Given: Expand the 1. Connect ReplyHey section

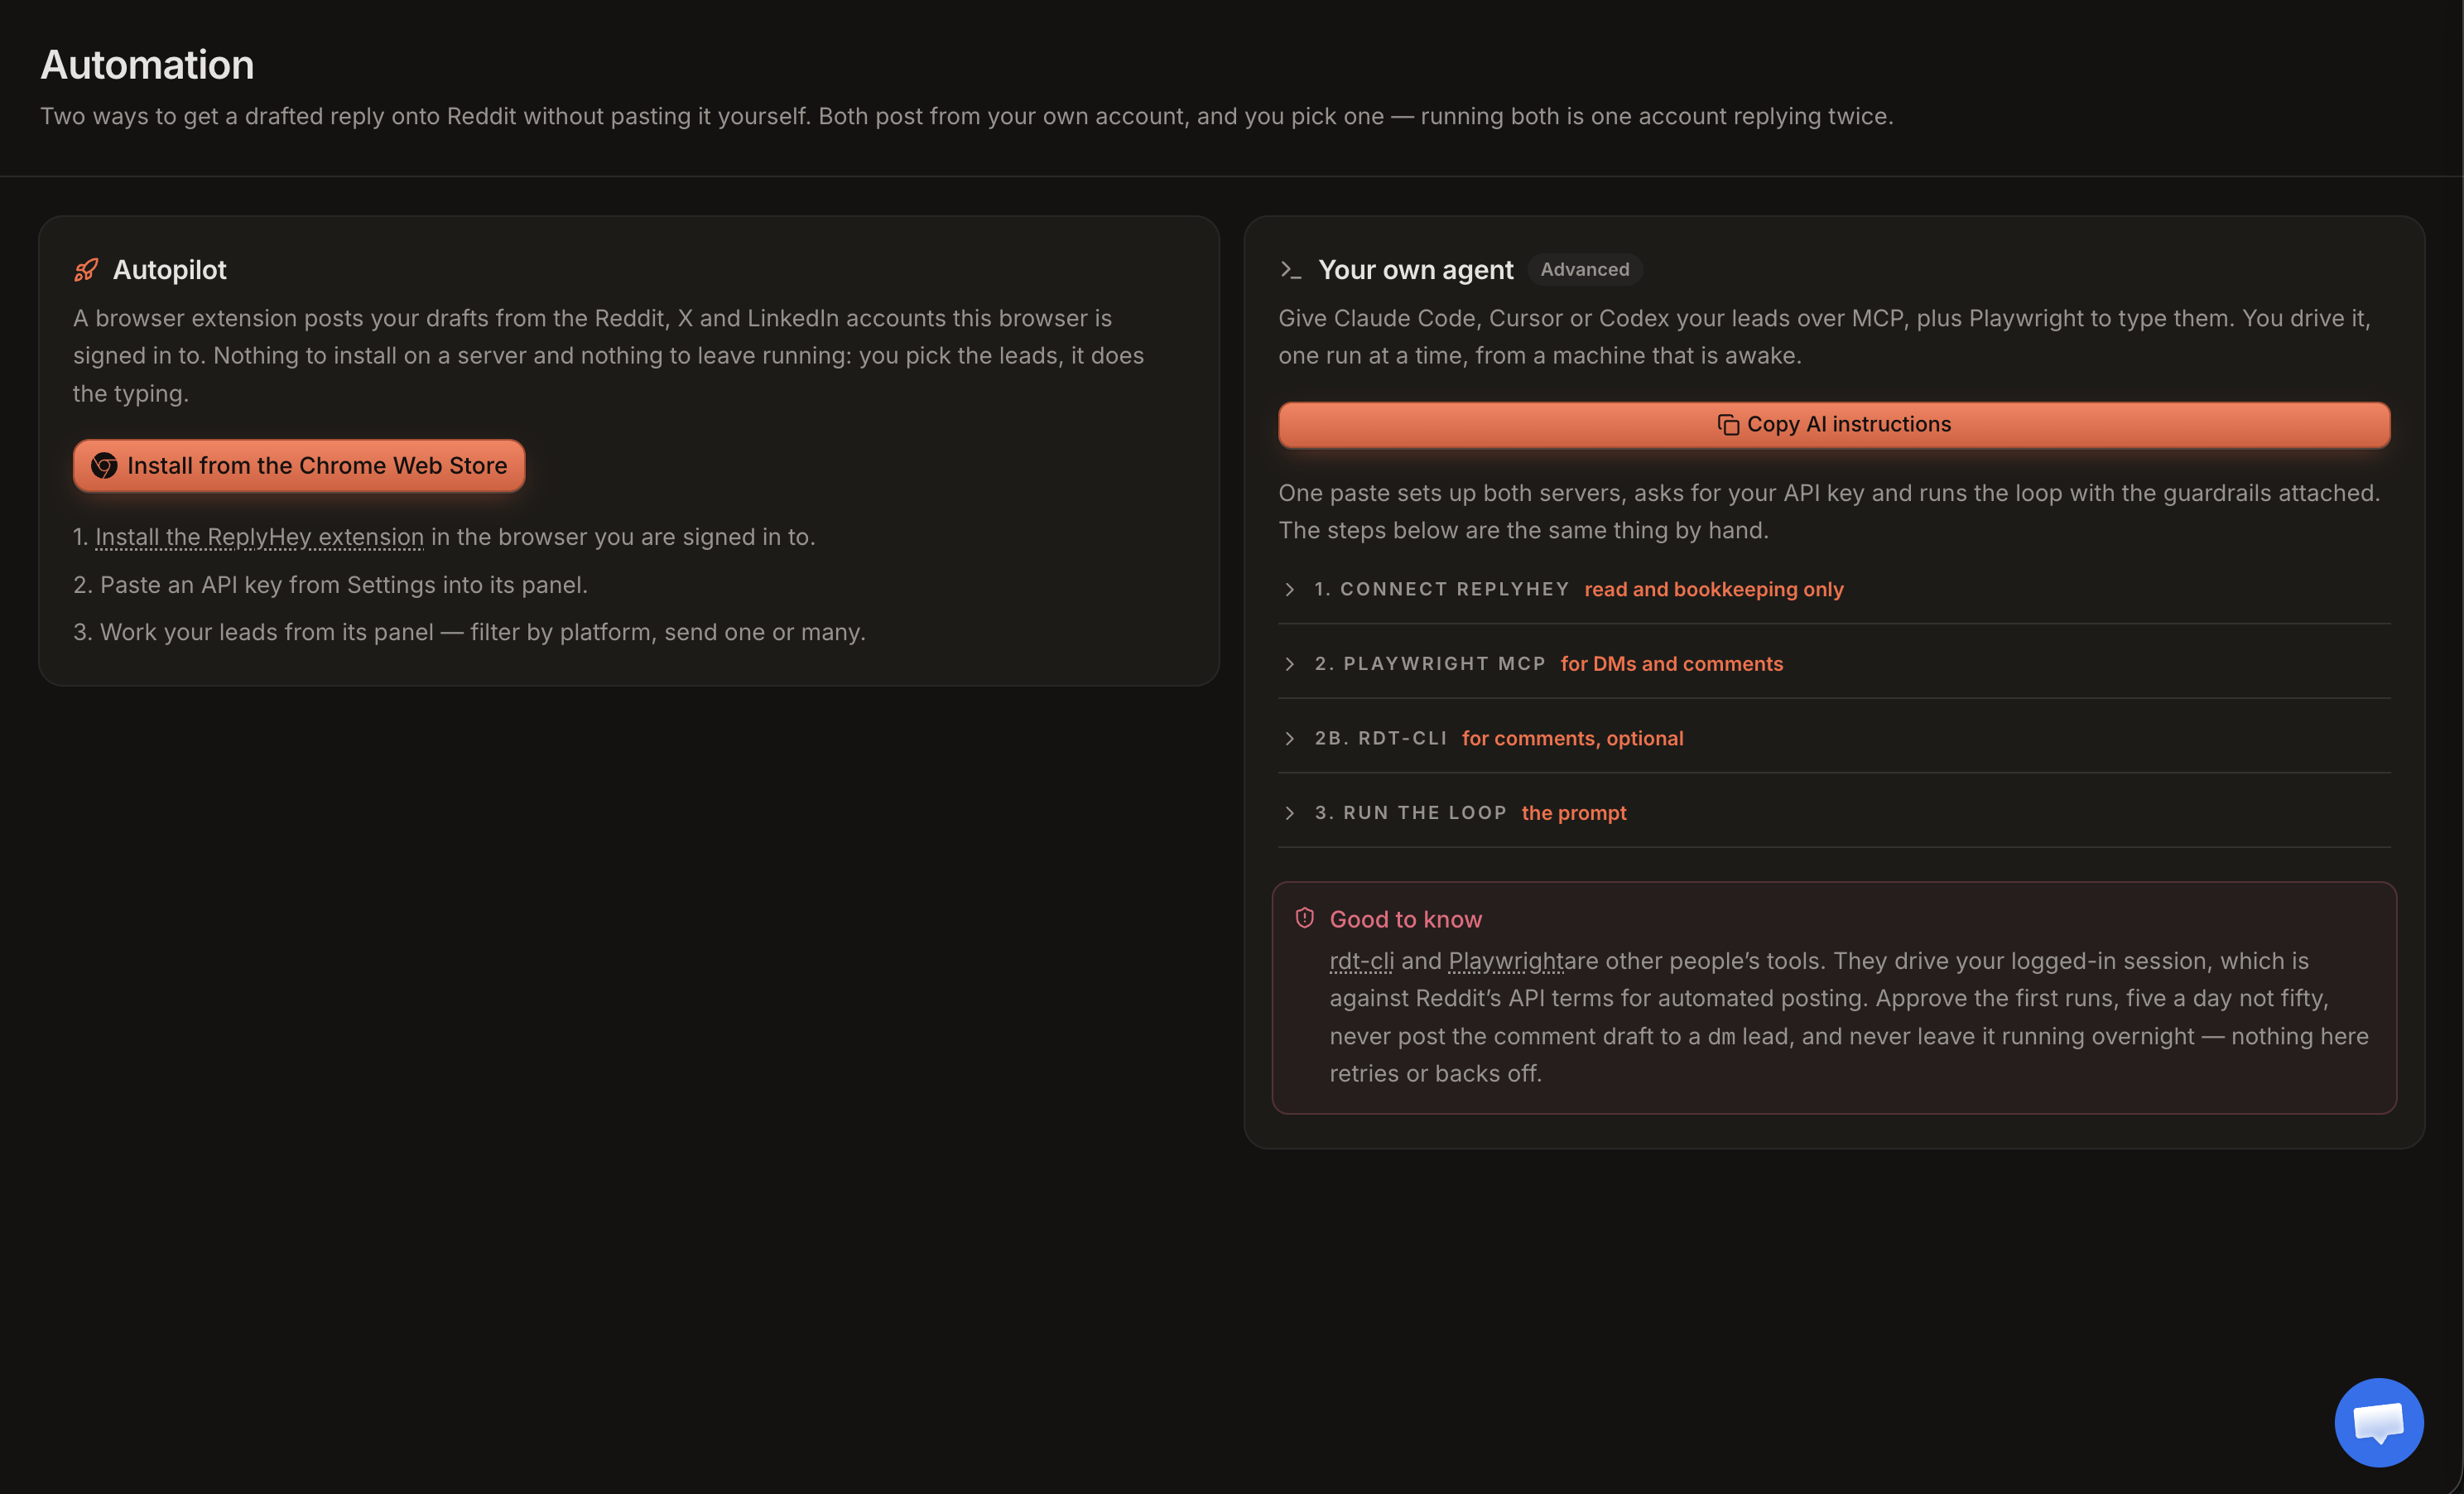Looking at the screenshot, I should [x=1834, y=590].
